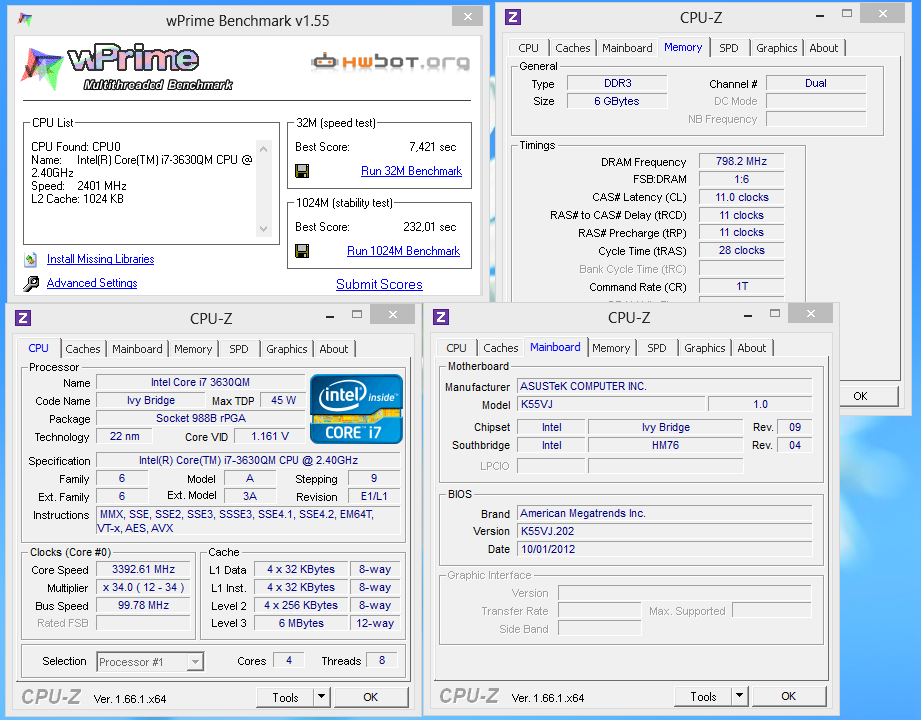
Task: Open Memory tab in CPU window
Action: [x=193, y=349]
